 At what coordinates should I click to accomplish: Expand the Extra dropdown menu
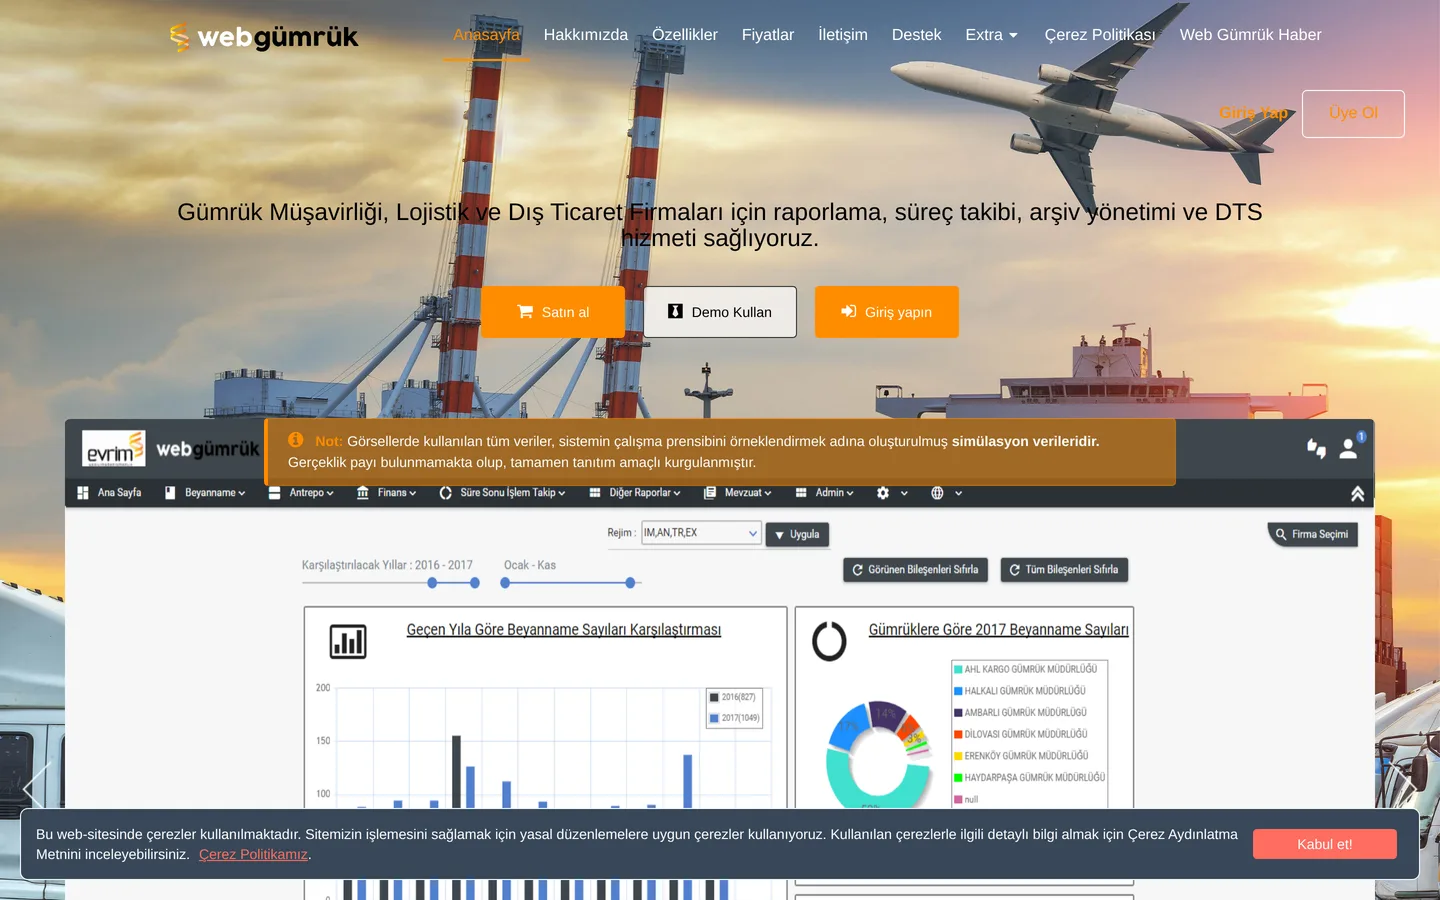click(x=992, y=35)
